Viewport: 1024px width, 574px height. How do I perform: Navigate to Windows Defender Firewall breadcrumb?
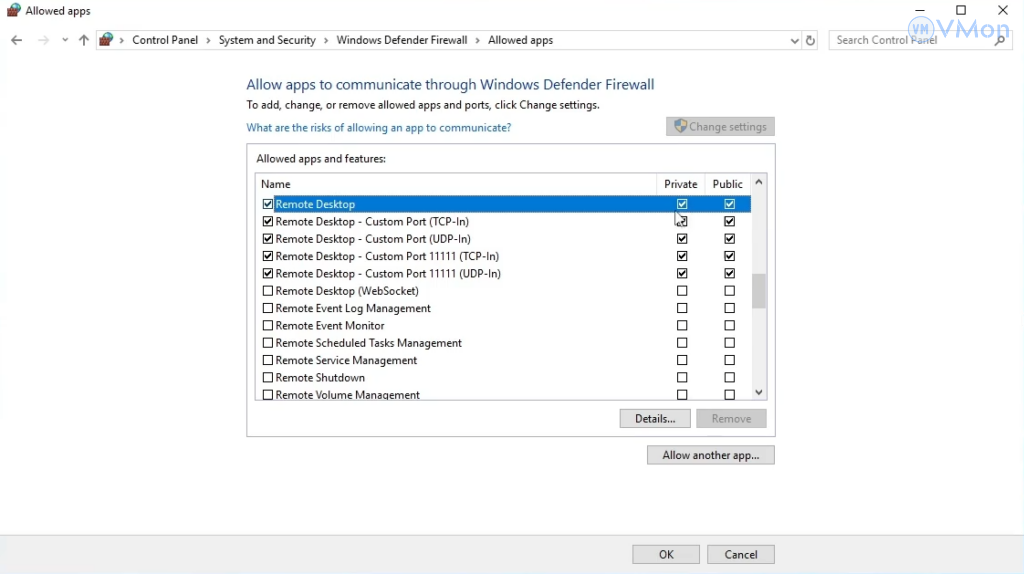point(401,40)
